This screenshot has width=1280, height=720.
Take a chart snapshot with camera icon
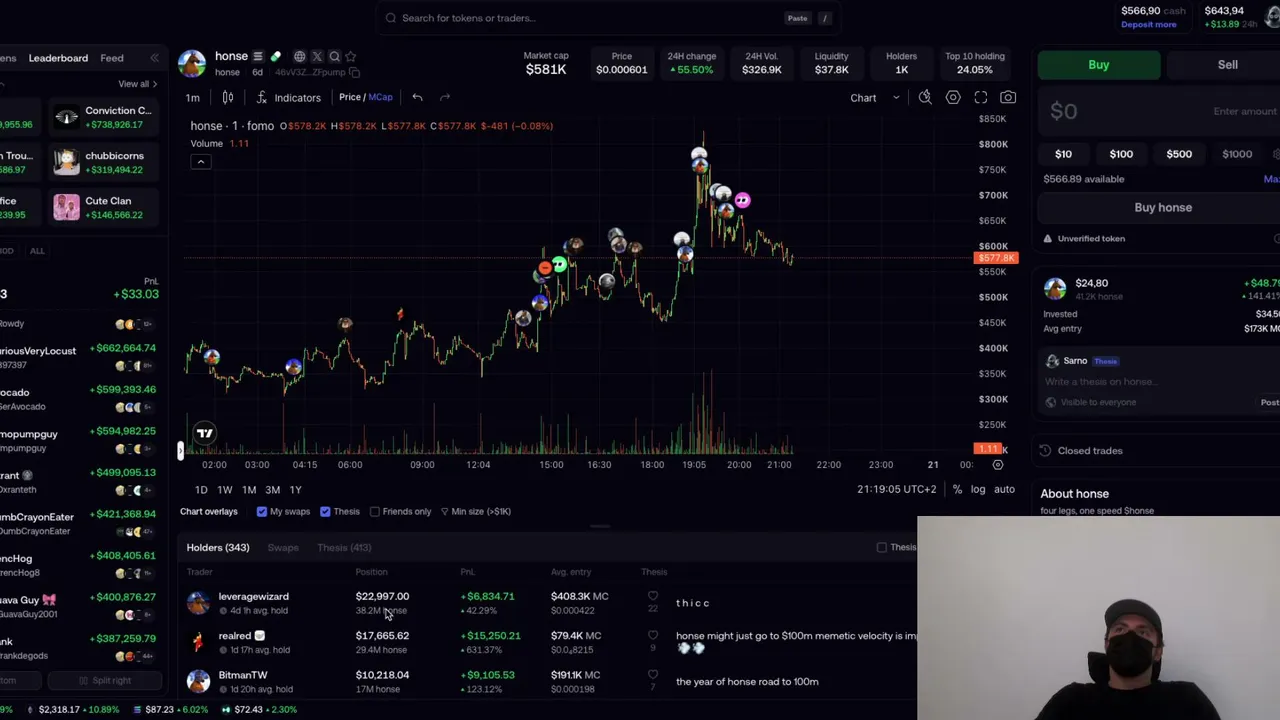[1008, 97]
